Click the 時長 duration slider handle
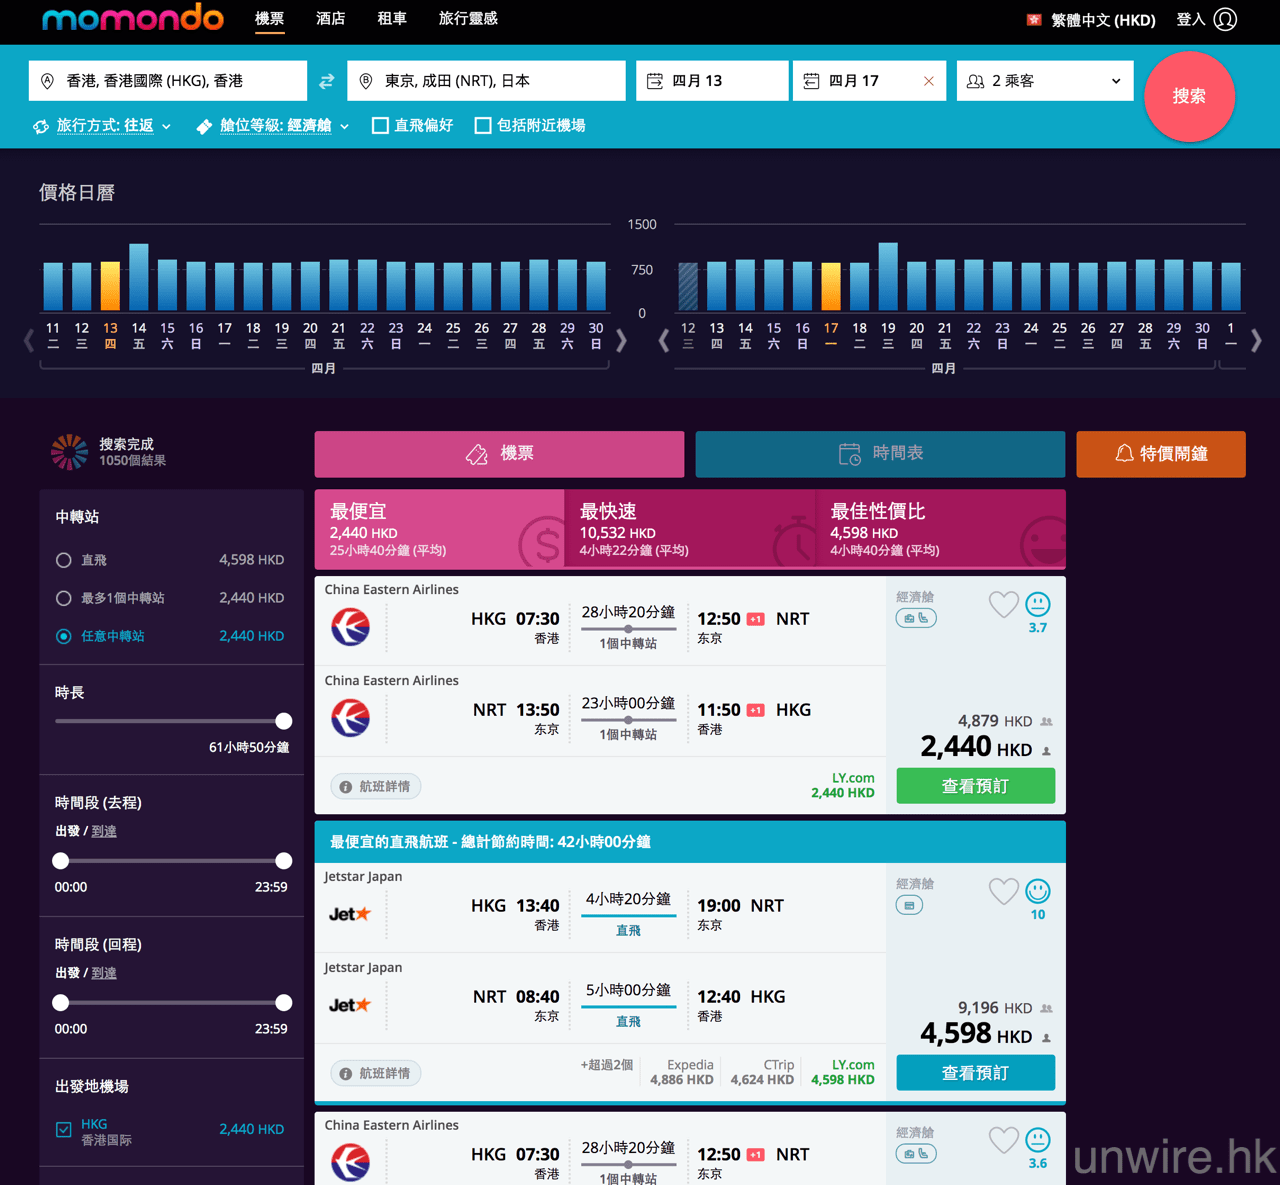The width and height of the screenshot is (1280, 1185). 284,721
